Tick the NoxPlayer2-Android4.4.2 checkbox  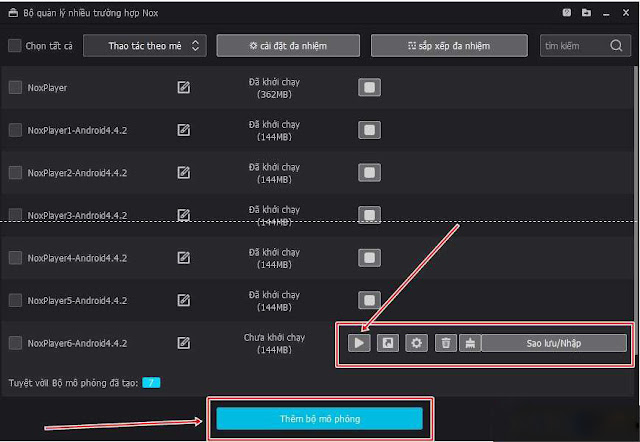click(x=16, y=173)
